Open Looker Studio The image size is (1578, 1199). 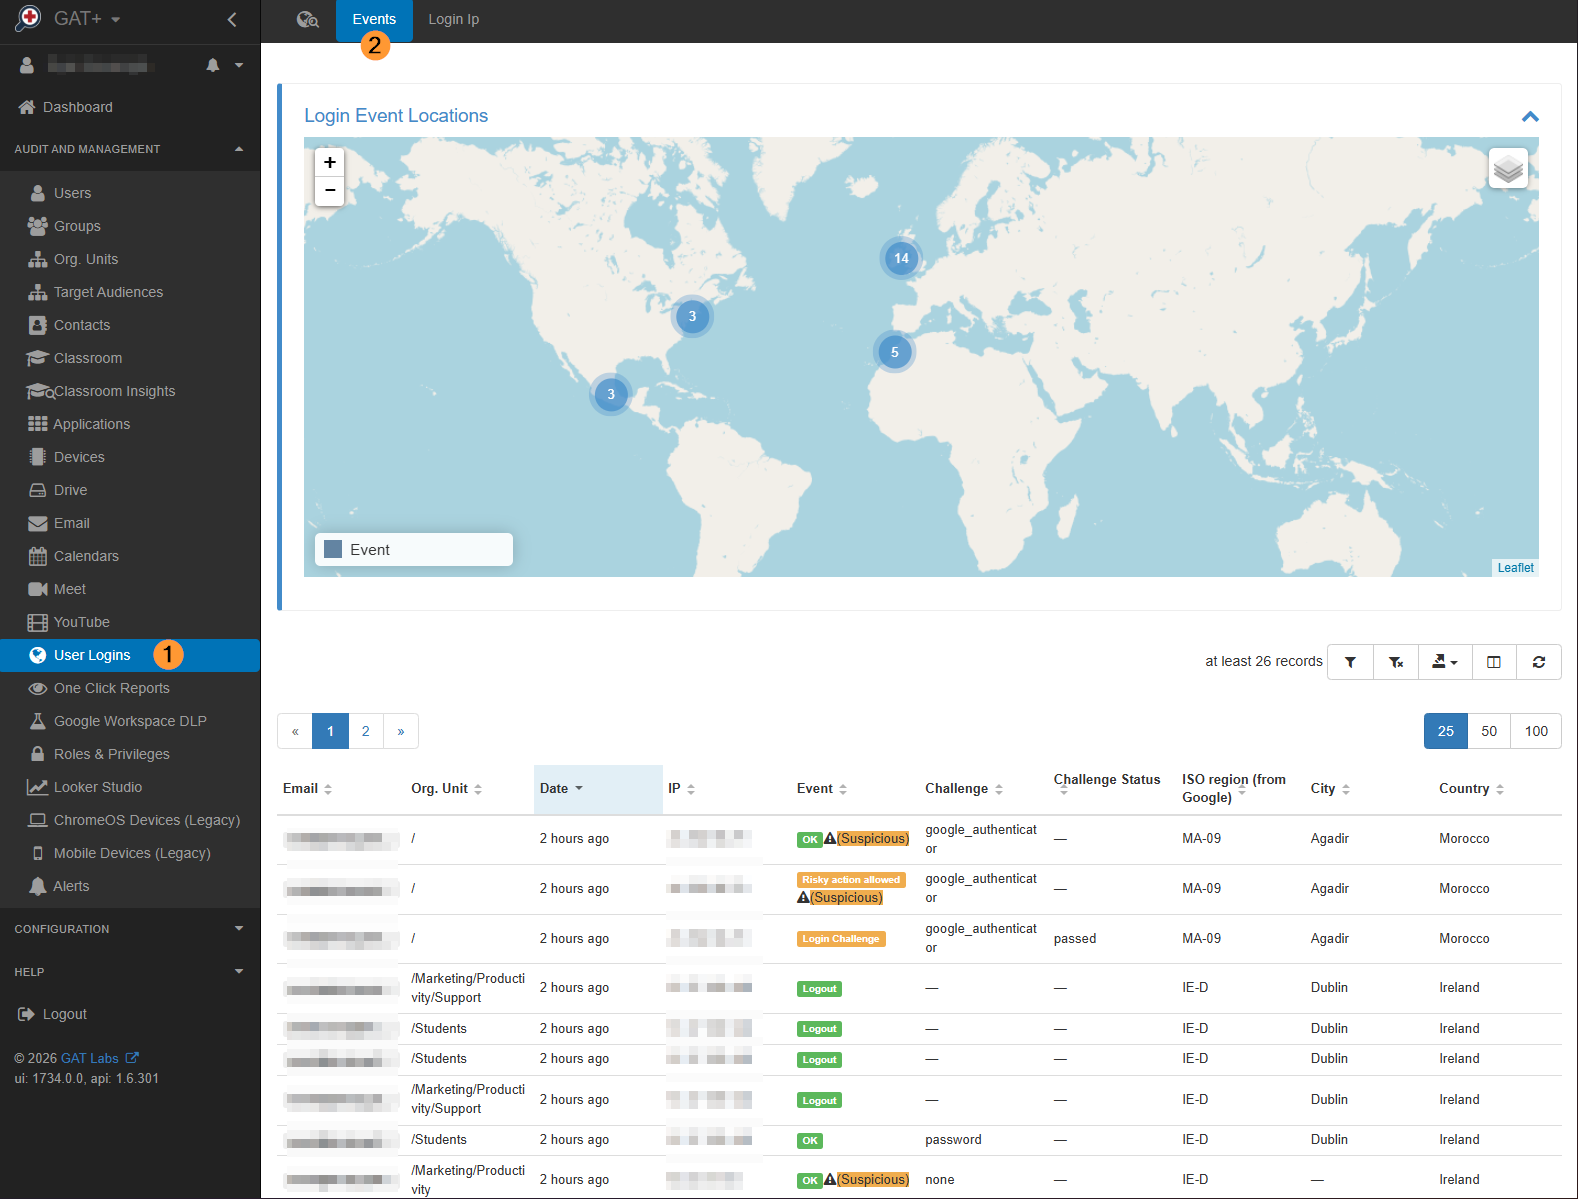97,787
